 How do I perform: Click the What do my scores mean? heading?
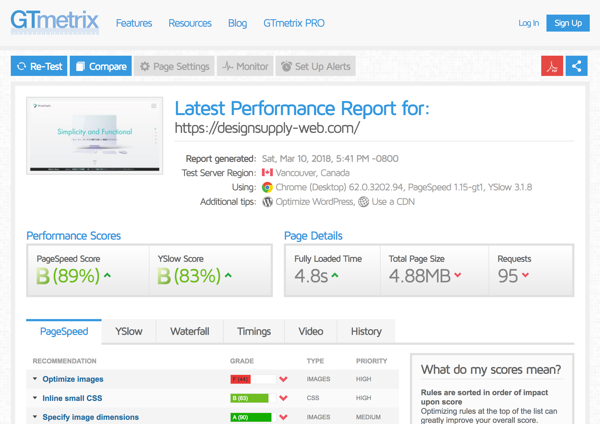click(x=491, y=370)
